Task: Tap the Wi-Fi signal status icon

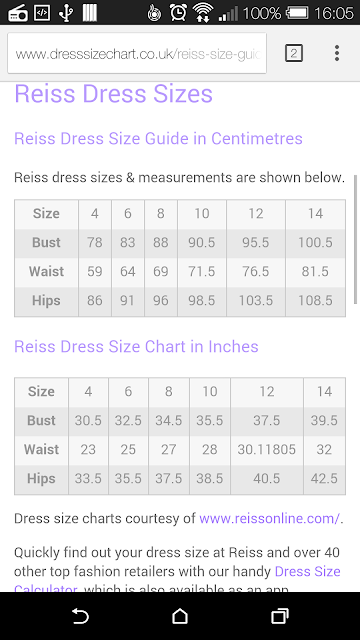Action: point(202,13)
